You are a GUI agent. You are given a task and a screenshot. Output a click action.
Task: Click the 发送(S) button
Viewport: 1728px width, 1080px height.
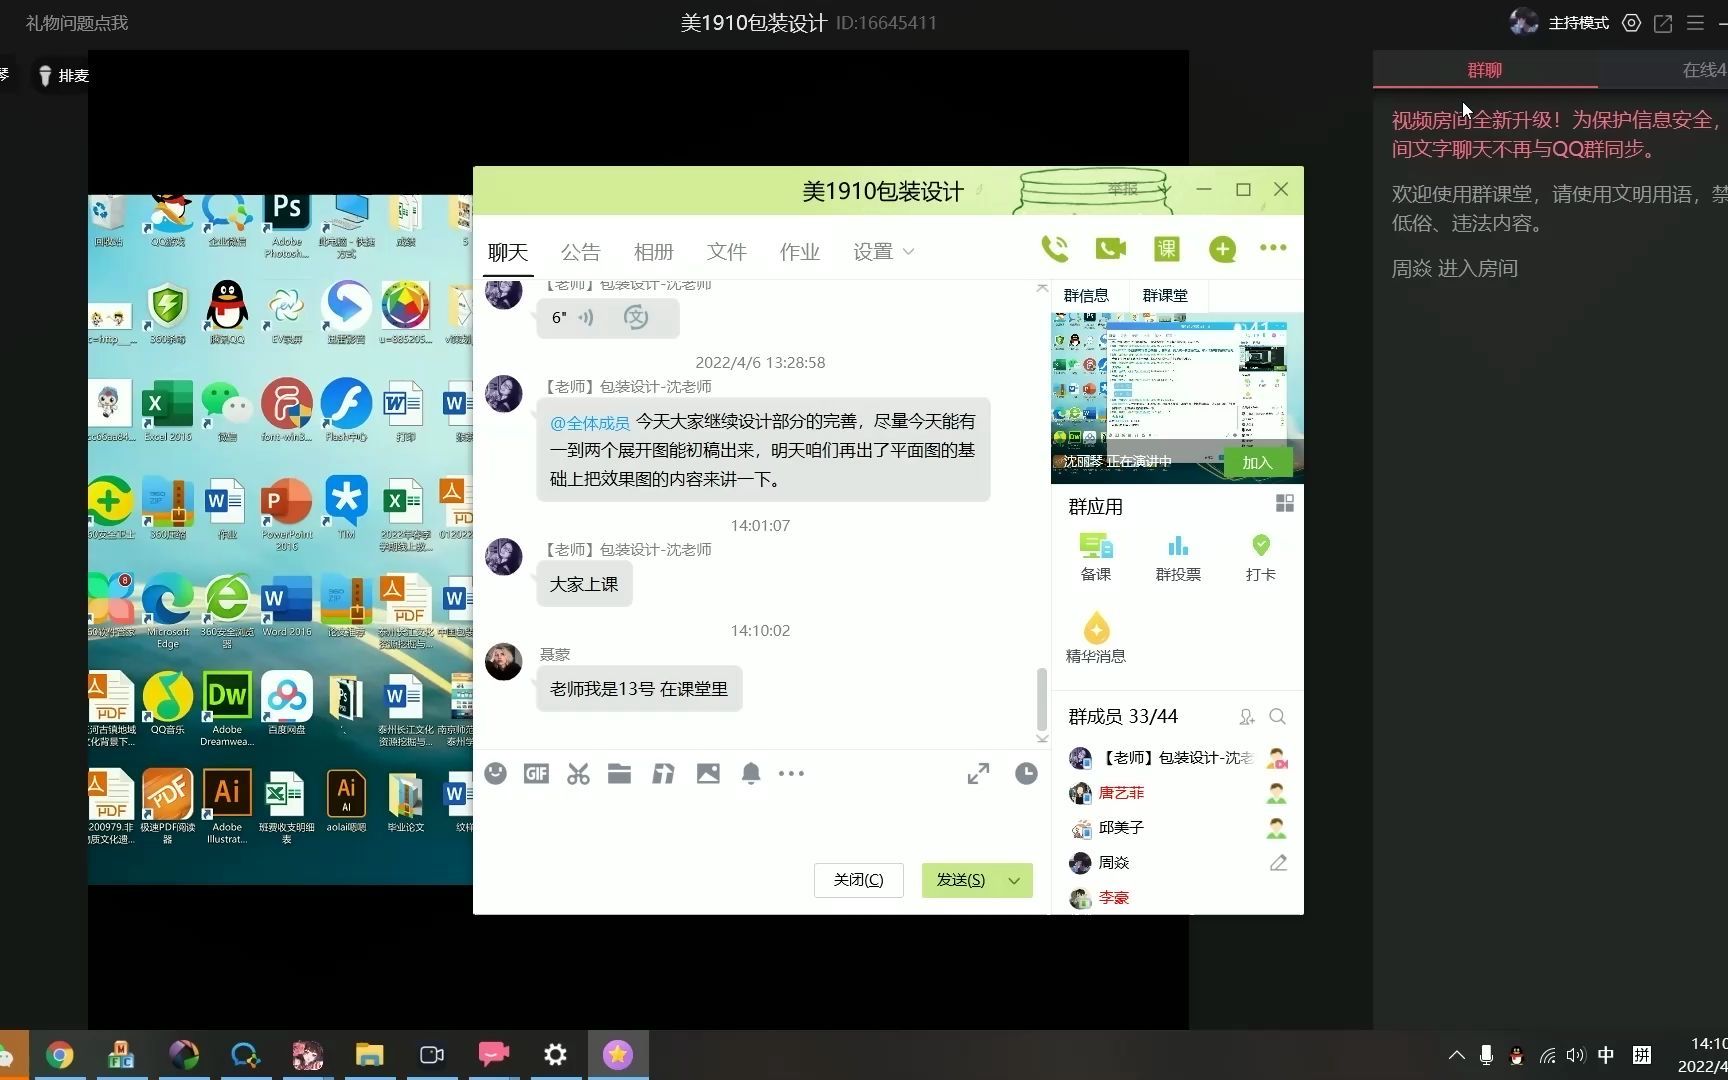click(961, 880)
